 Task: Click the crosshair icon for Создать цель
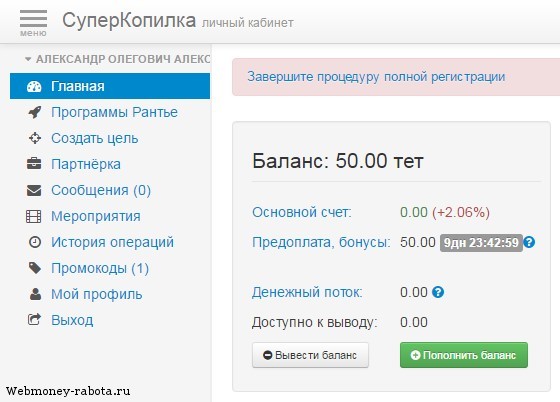[x=35, y=138]
